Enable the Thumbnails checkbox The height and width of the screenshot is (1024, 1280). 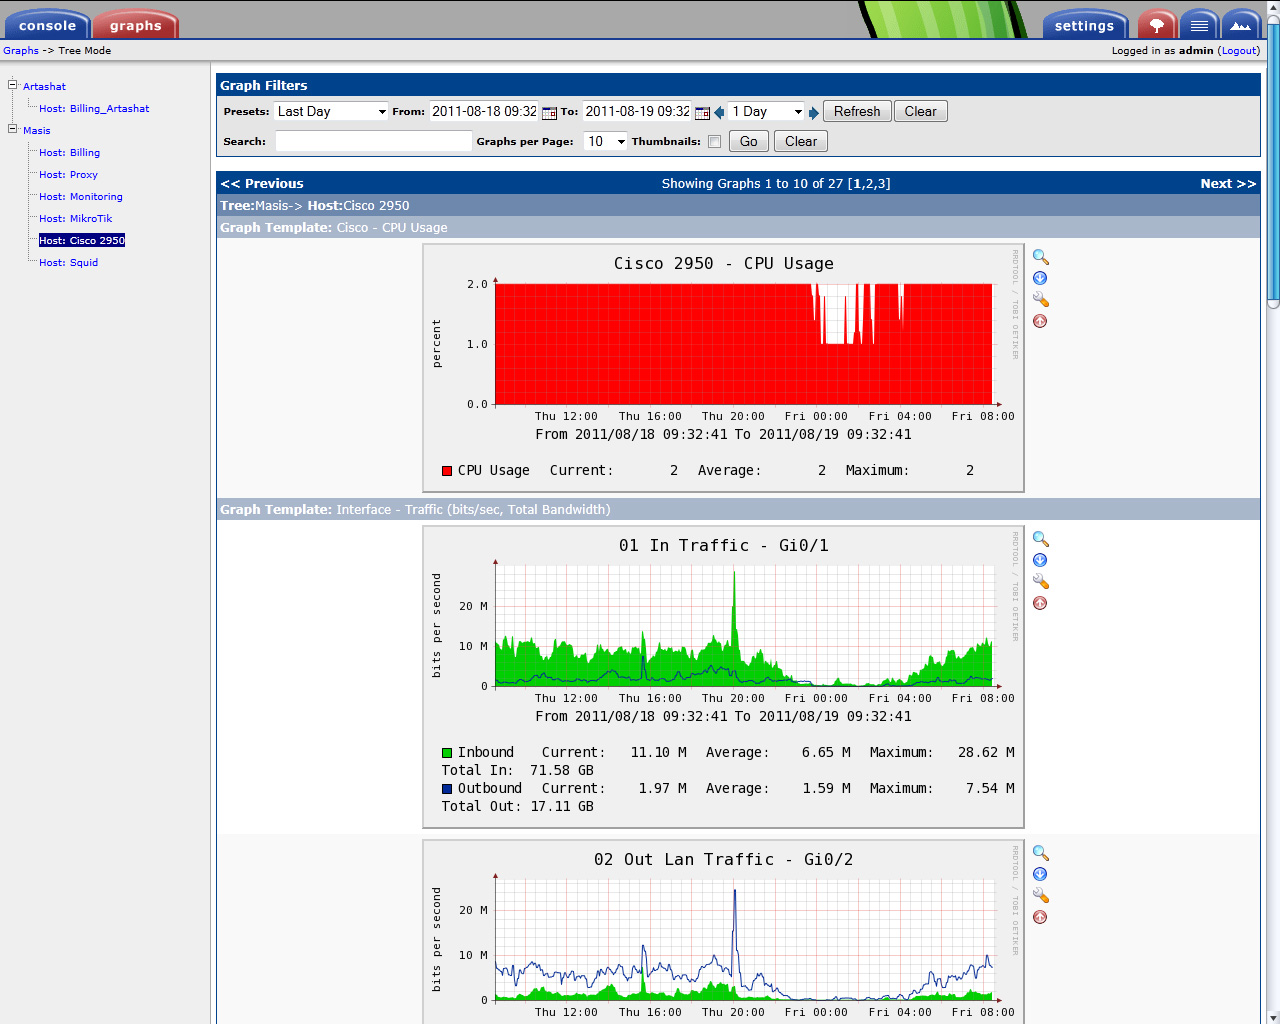pyautogui.click(x=714, y=142)
